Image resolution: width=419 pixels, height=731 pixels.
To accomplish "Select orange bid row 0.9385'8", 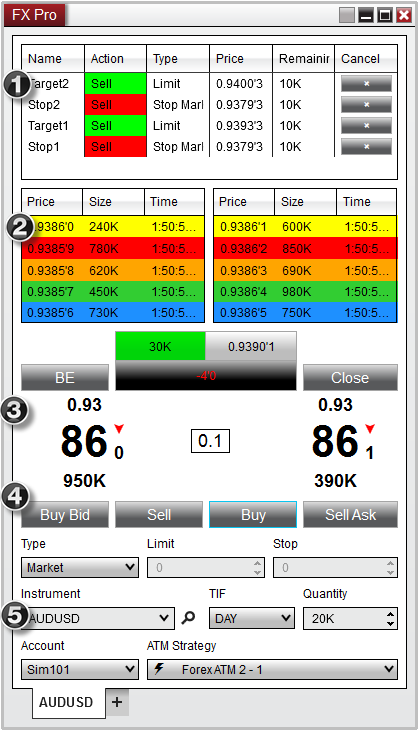I will coord(113,270).
